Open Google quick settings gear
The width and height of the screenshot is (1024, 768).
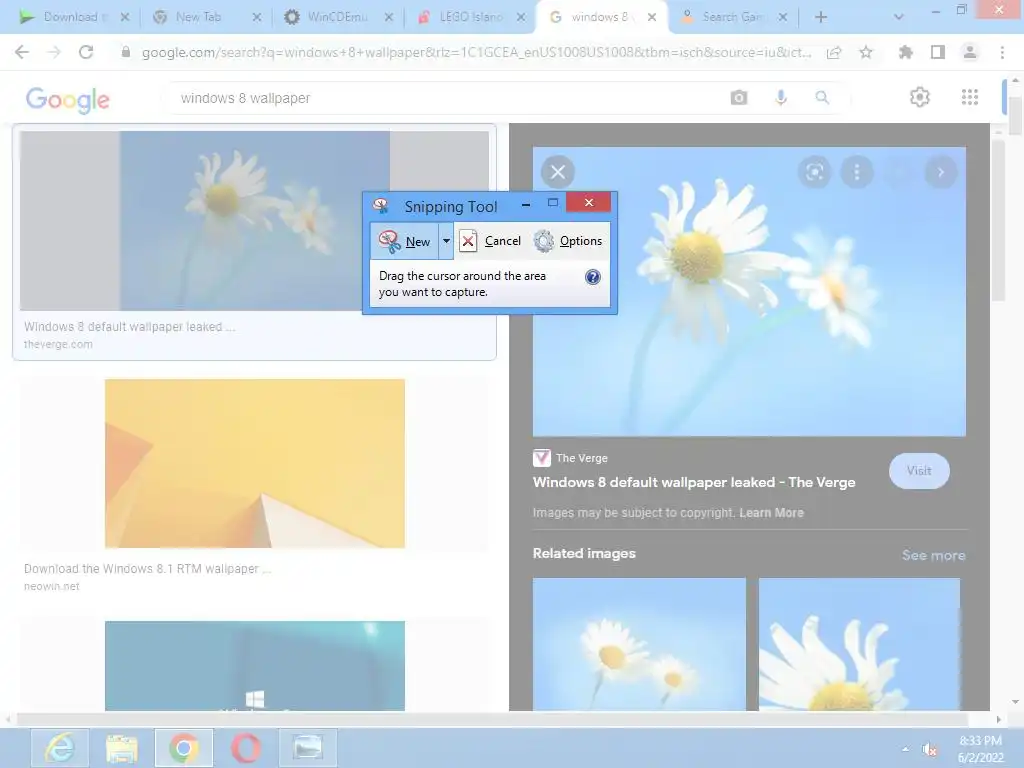pyautogui.click(x=920, y=97)
